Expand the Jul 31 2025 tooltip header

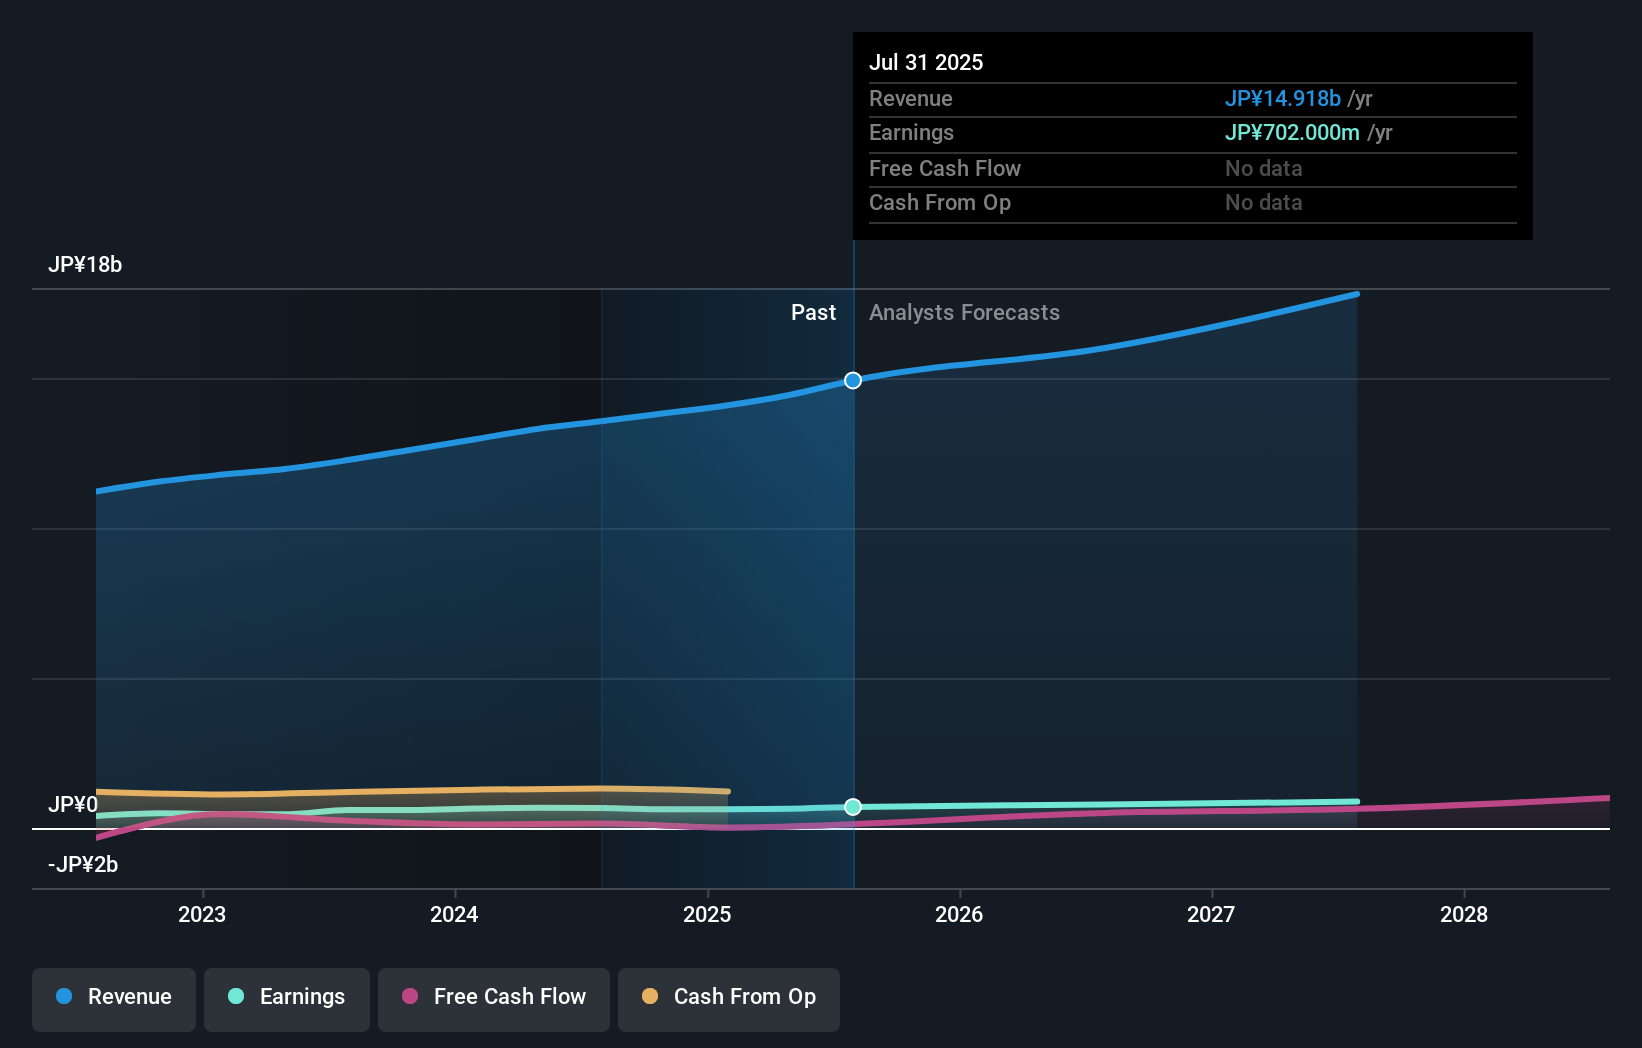click(x=927, y=61)
